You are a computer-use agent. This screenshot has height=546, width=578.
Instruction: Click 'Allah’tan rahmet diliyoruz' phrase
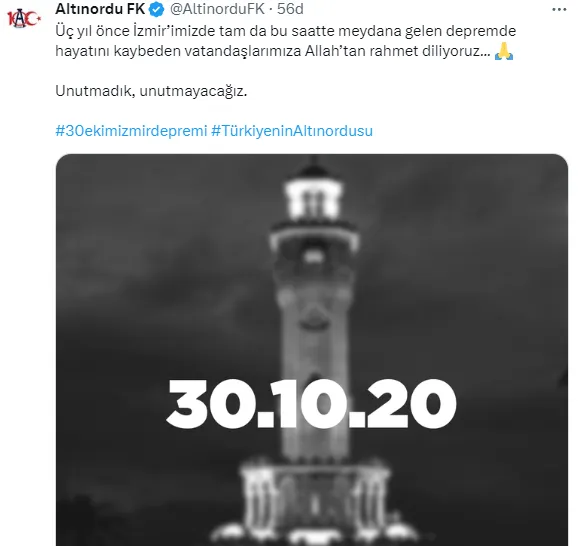pyautogui.click(x=394, y=51)
